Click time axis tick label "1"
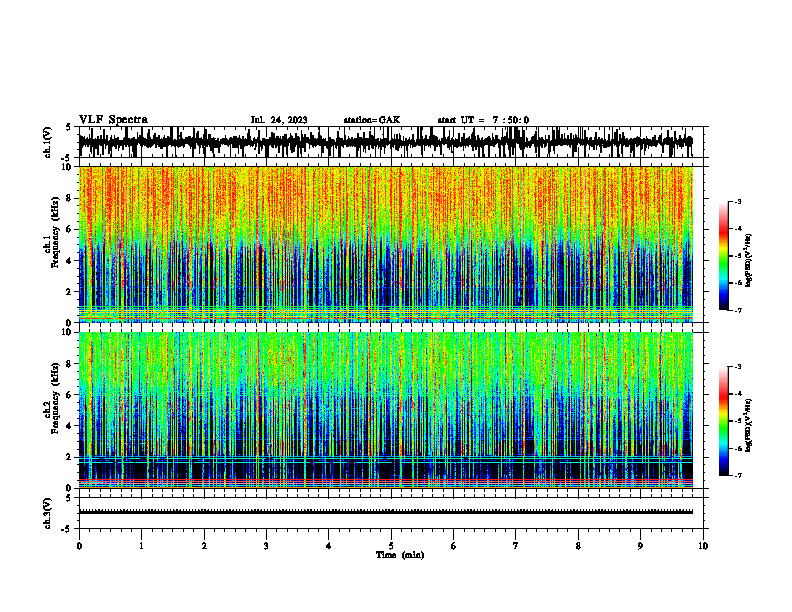792x612 pixels. click(141, 546)
